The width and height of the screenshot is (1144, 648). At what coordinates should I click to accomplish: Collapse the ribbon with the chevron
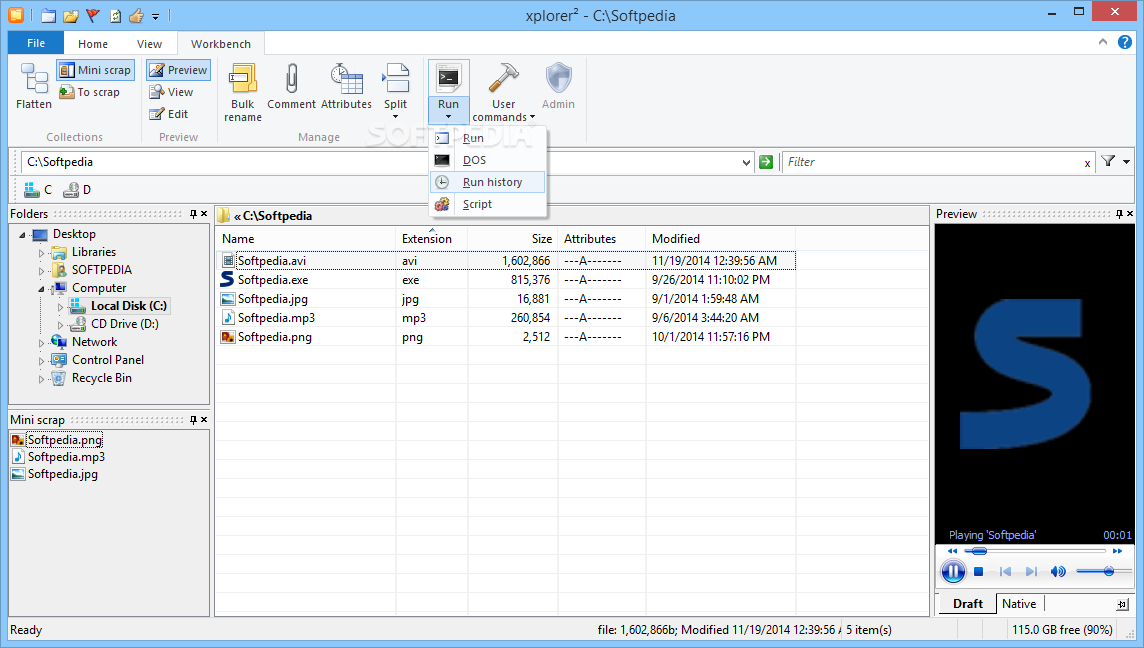tap(1102, 42)
